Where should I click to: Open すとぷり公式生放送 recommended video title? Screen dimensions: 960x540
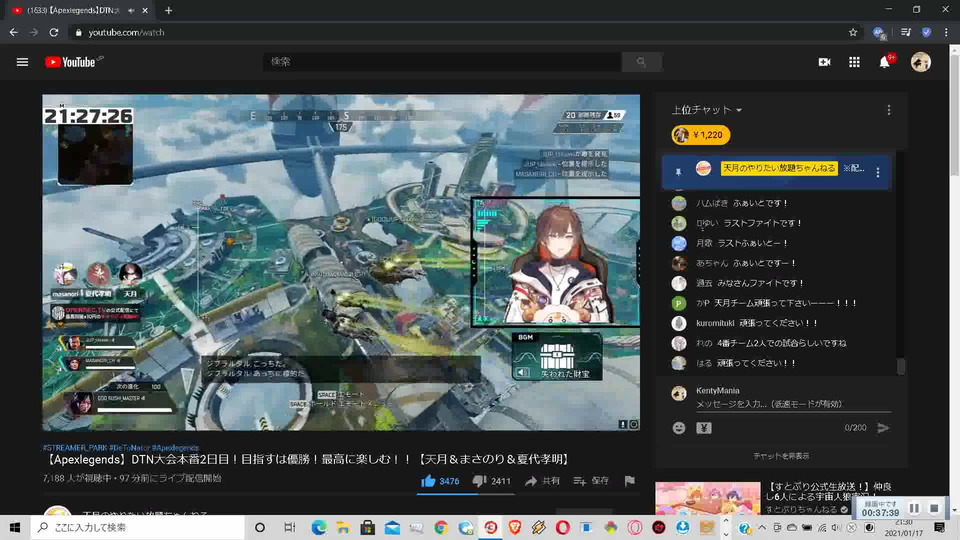(x=830, y=492)
